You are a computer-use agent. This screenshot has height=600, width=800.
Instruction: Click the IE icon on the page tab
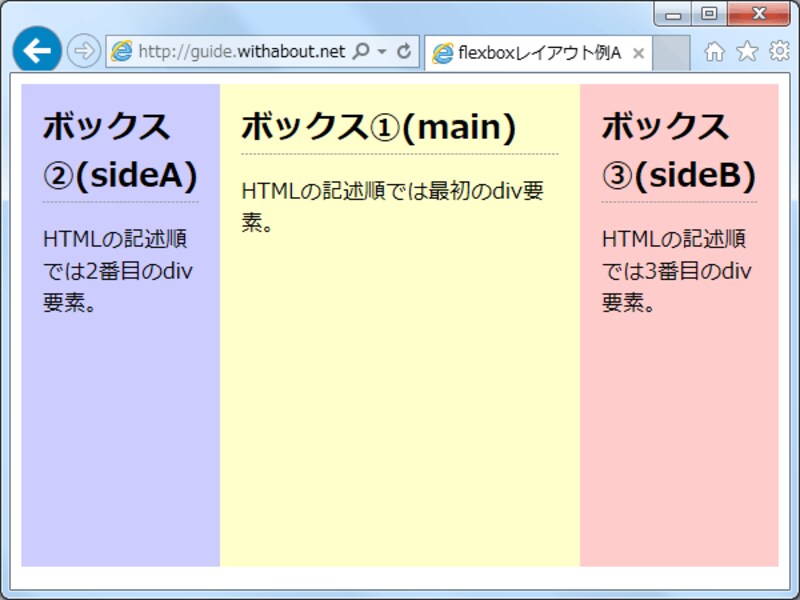442,54
